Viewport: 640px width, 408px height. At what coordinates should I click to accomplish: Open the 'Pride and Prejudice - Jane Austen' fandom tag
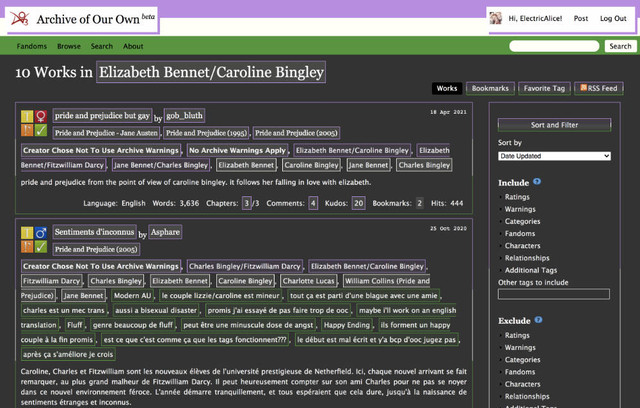106,133
